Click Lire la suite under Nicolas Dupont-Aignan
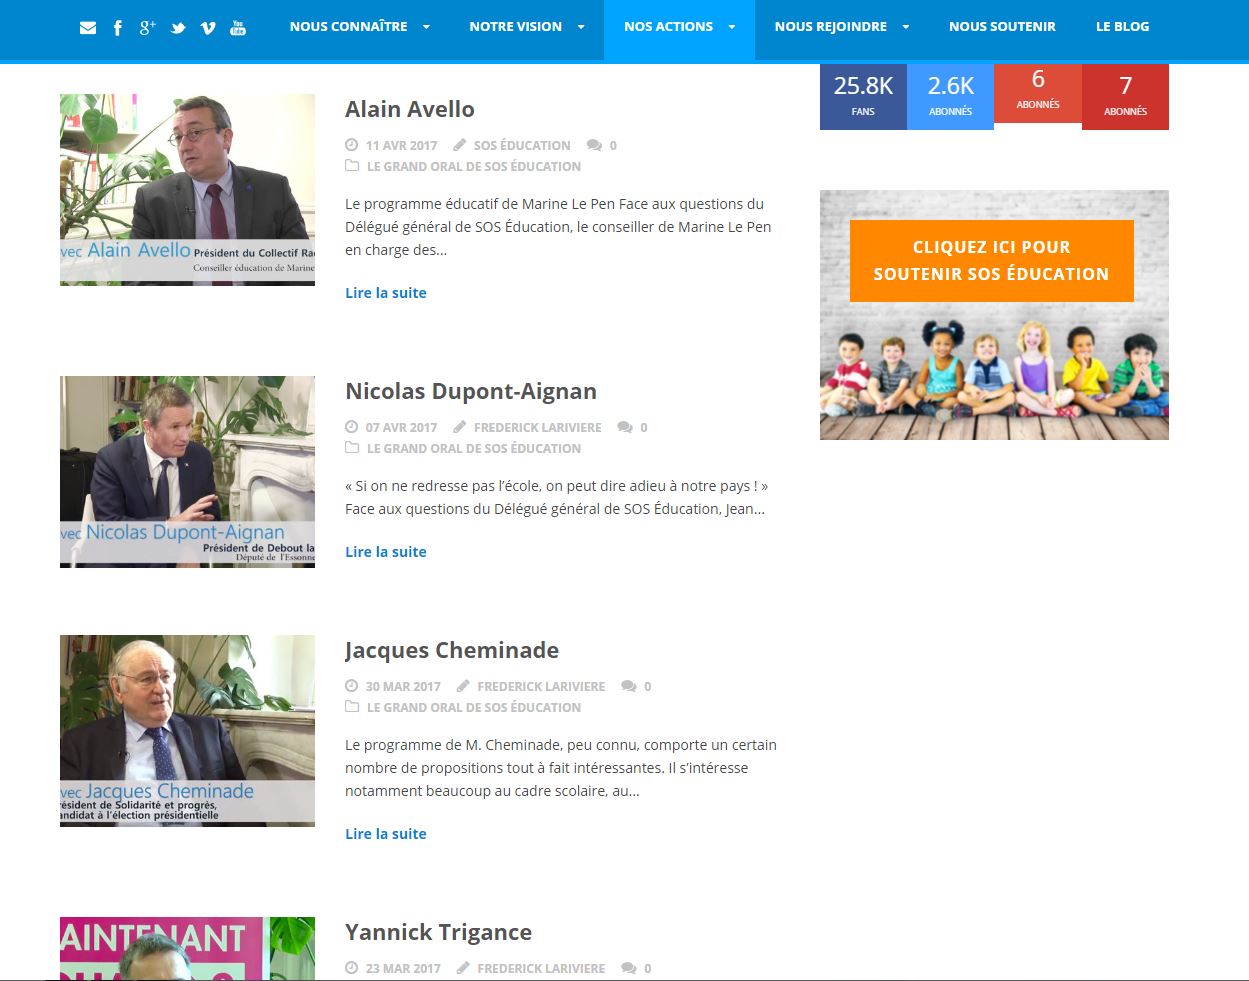Screen dimensions: 1249x981 click(386, 552)
